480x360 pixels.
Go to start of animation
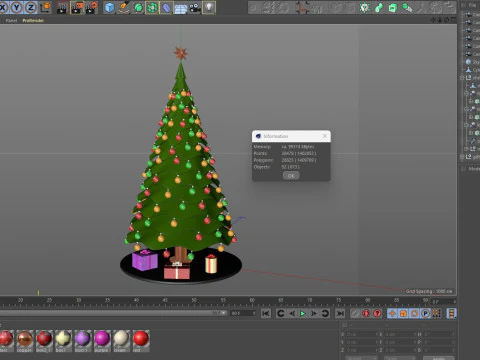[266, 313]
